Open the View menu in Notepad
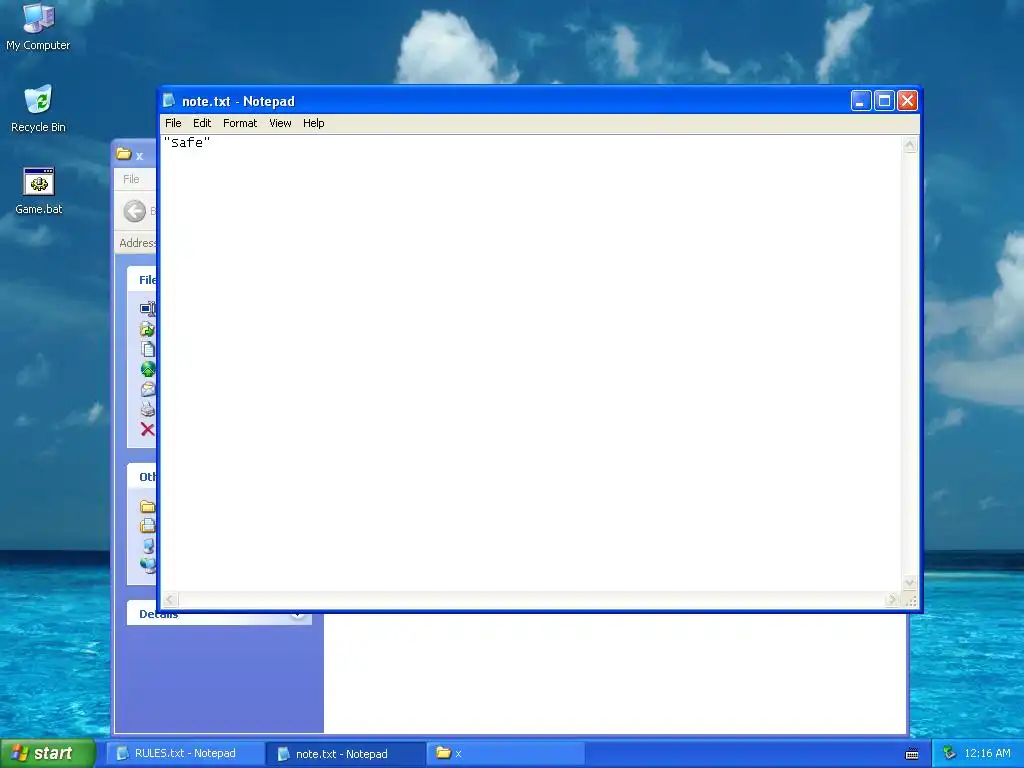The image size is (1024, 768). (280, 123)
